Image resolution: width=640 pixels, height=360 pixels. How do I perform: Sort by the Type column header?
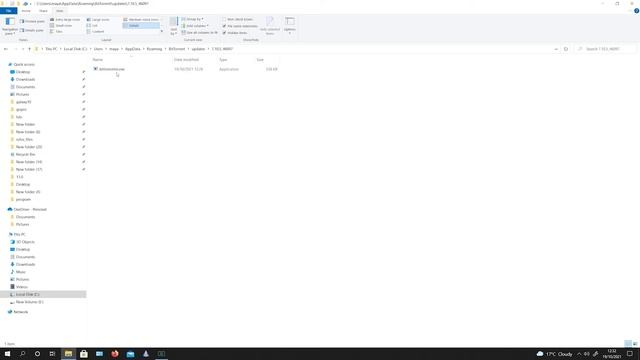tap(223, 60)
